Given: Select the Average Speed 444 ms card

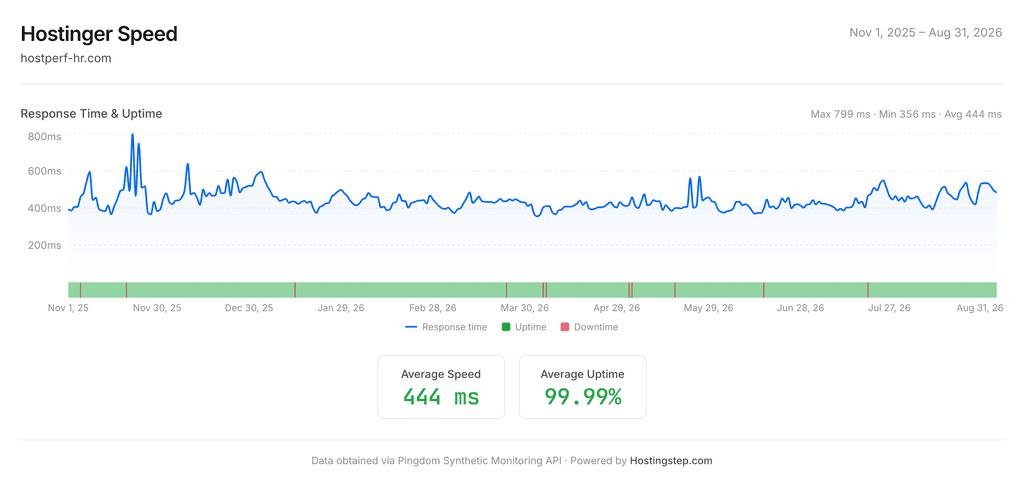Looking at the screenshot, I should click(441, 387).
